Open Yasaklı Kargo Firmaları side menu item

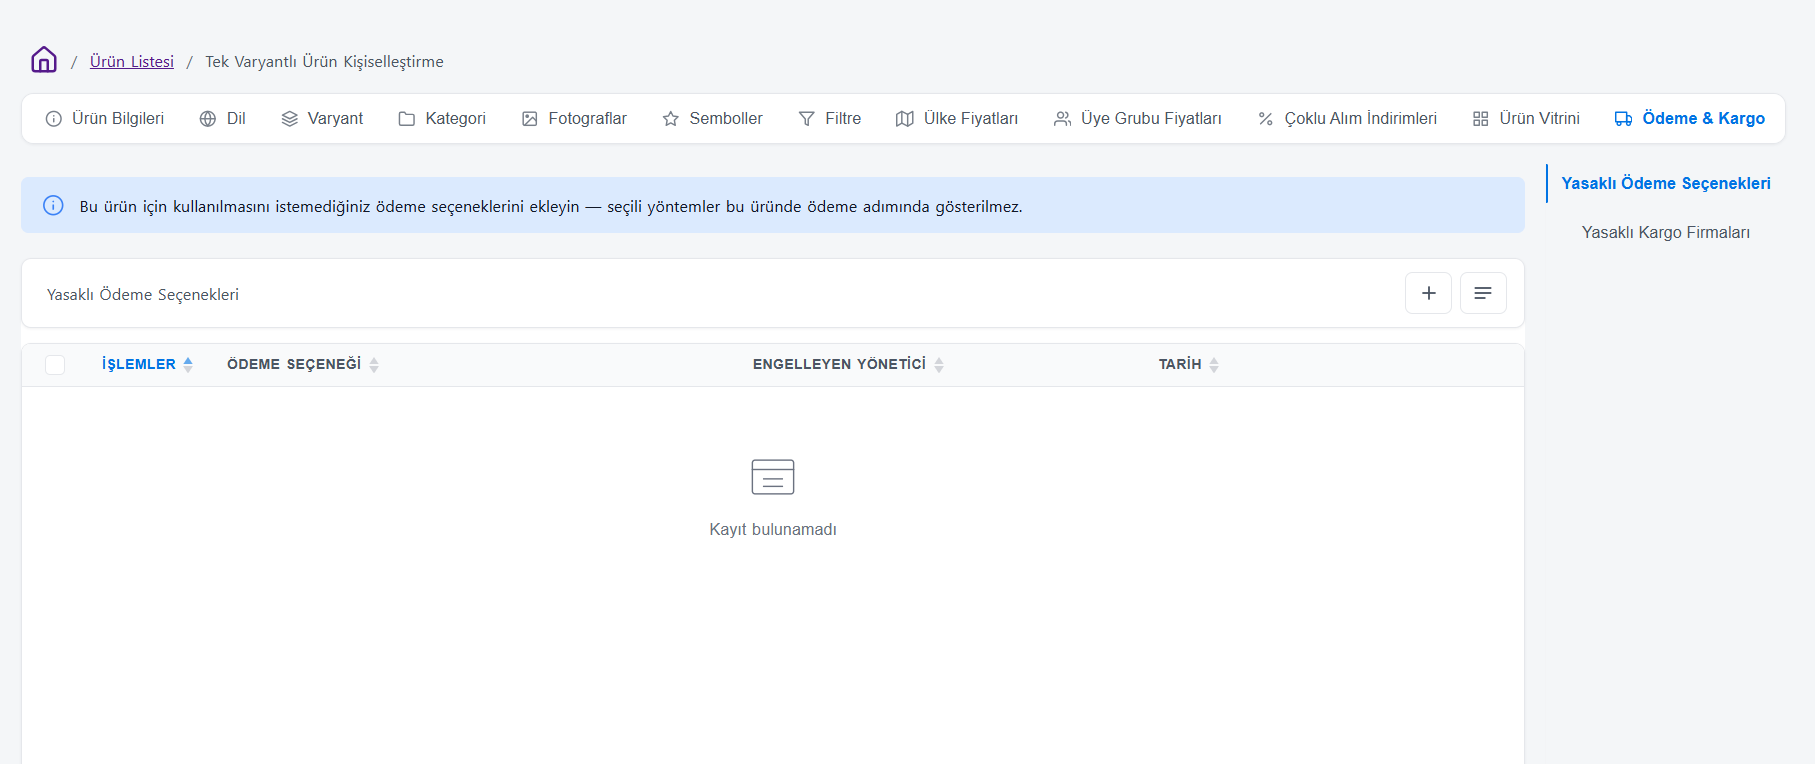1666,232
